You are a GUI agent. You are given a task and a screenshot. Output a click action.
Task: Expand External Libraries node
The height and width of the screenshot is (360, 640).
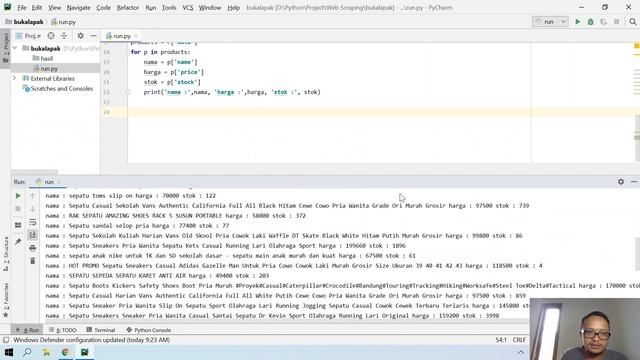coord(15,78)
